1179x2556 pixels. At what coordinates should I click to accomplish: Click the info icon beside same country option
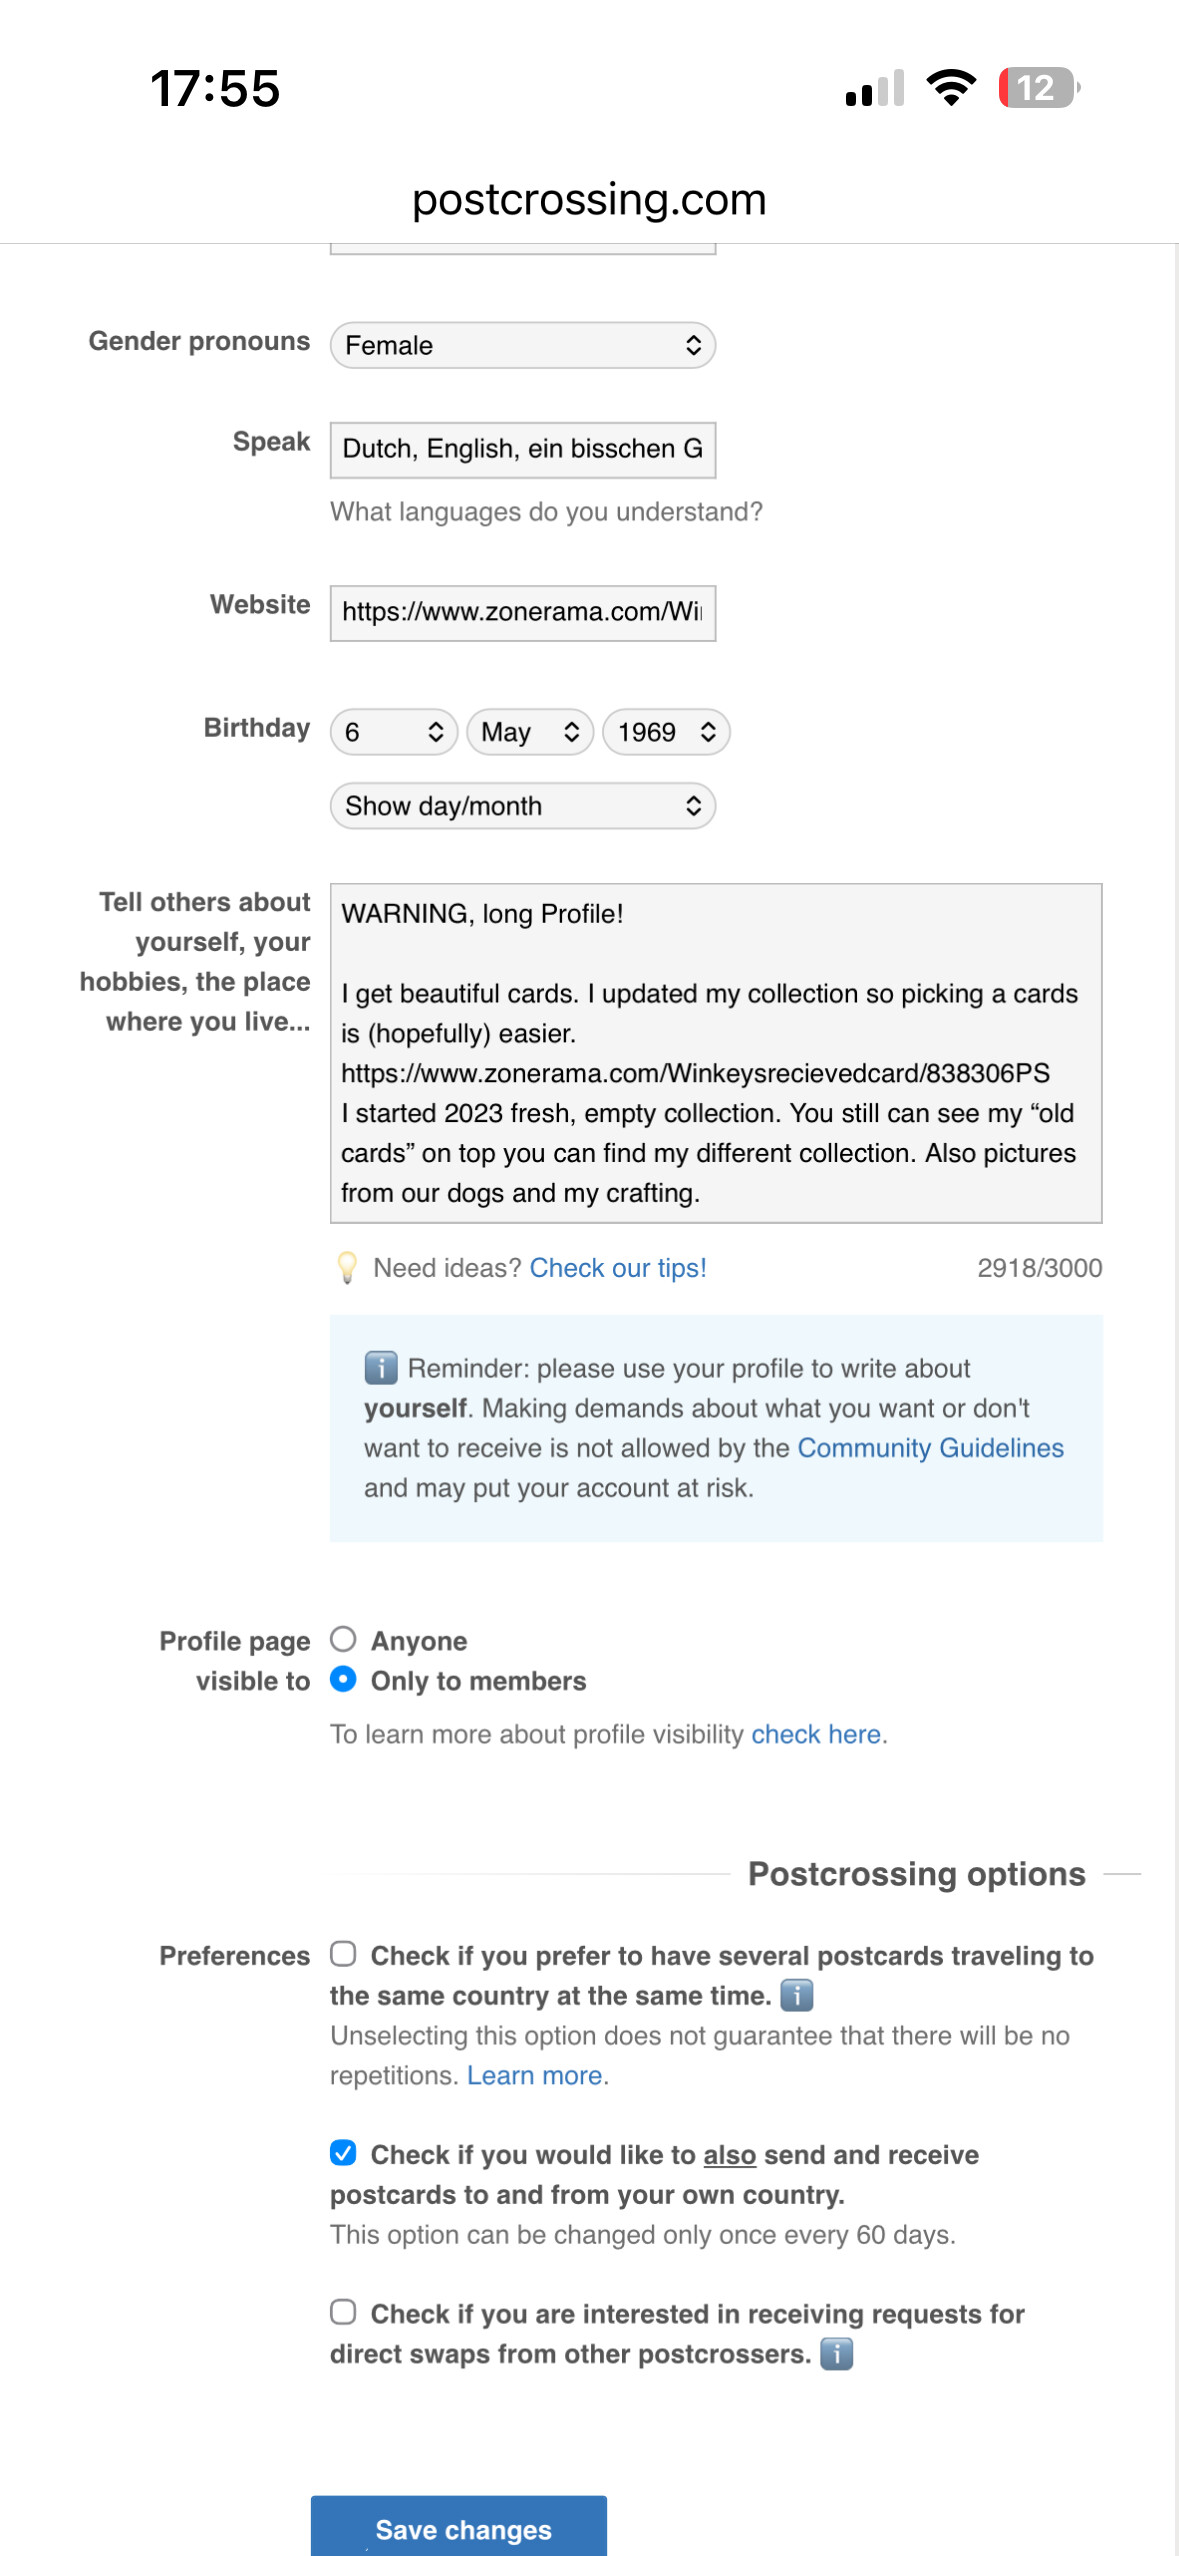pos(796,1995)
